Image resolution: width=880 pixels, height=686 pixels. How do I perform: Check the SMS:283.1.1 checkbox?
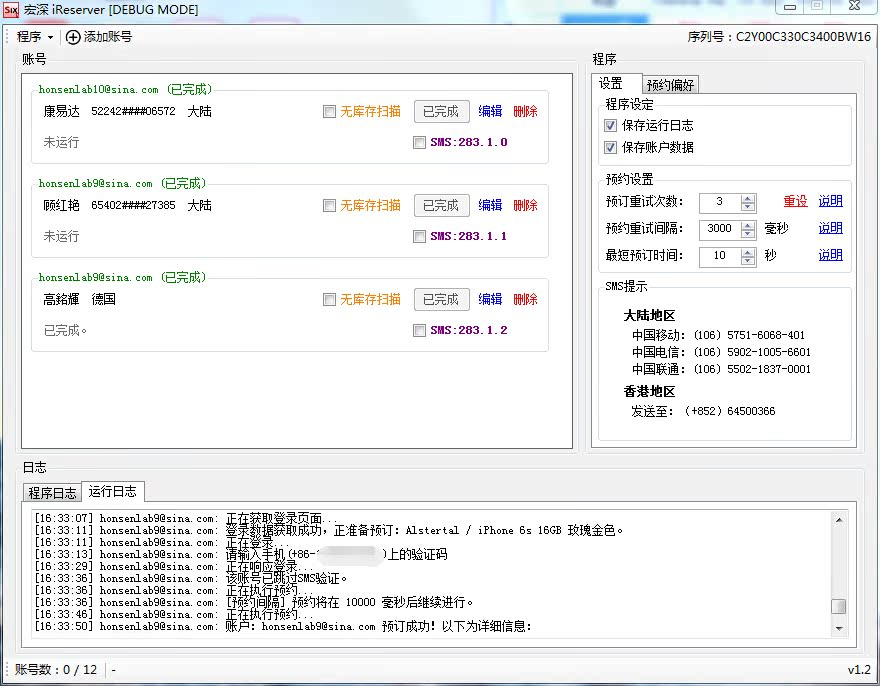419,236
